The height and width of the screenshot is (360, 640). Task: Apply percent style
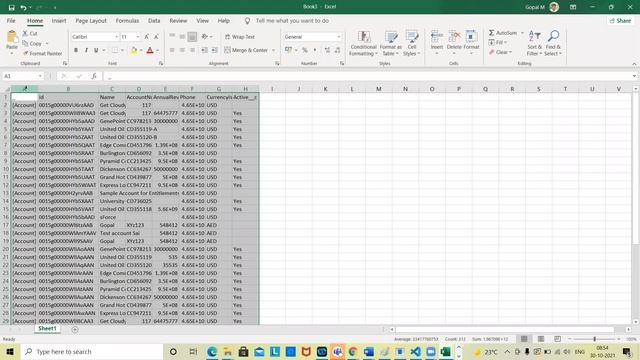[x=304, y=50]
